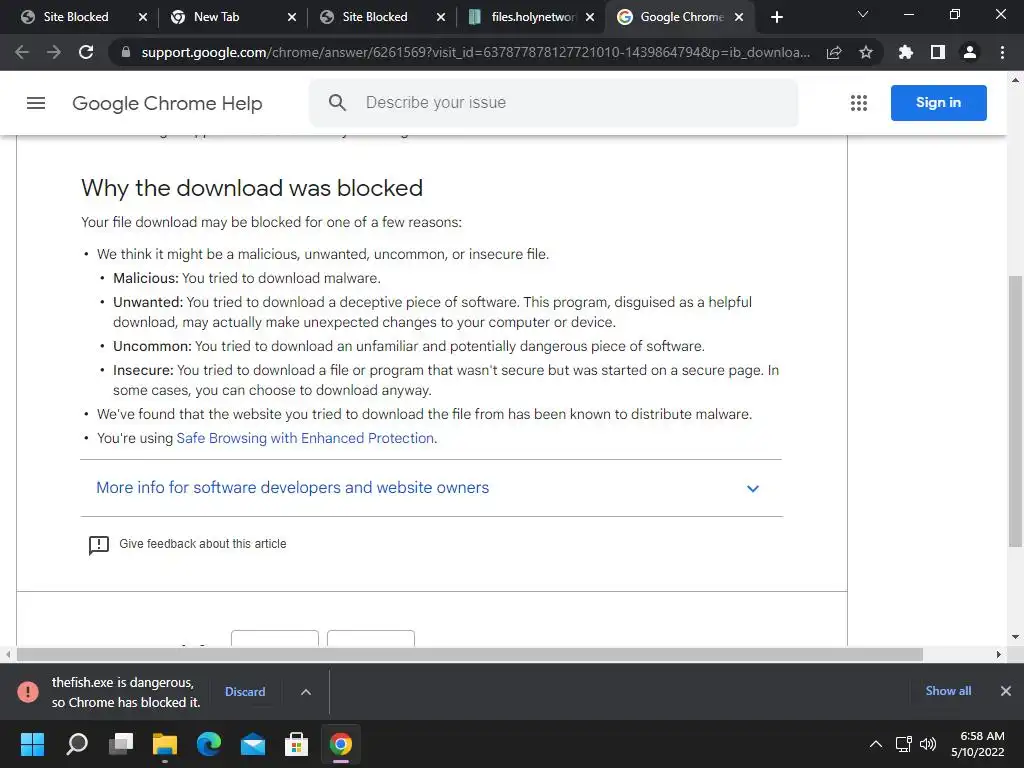Click the chevron beside More info section

pyautogui.click(x=752, y=488)
